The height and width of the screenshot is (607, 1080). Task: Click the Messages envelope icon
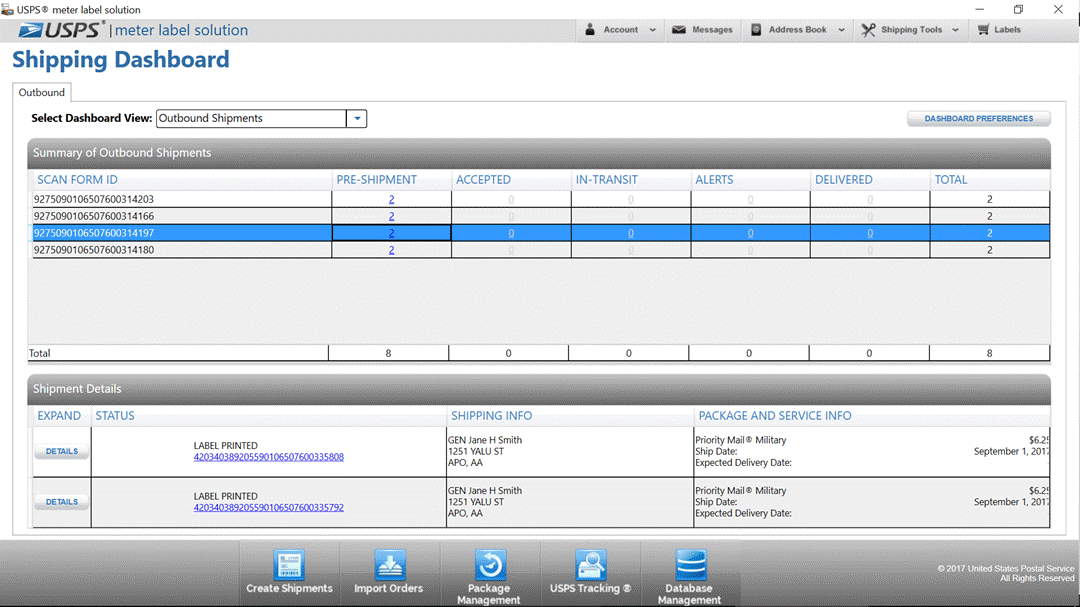point(678,30)
